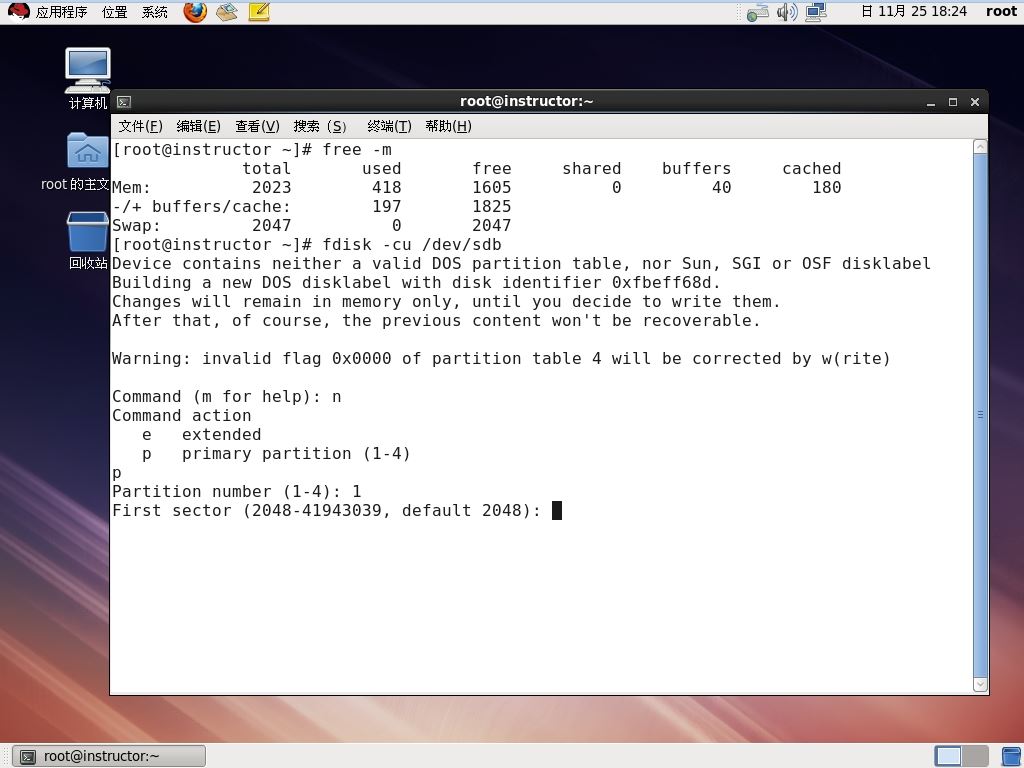1024x768 pixels.
Task: Select the 计算机 (Computer) desktop icon
Action: pyautogui.click(x=88, y=79)
